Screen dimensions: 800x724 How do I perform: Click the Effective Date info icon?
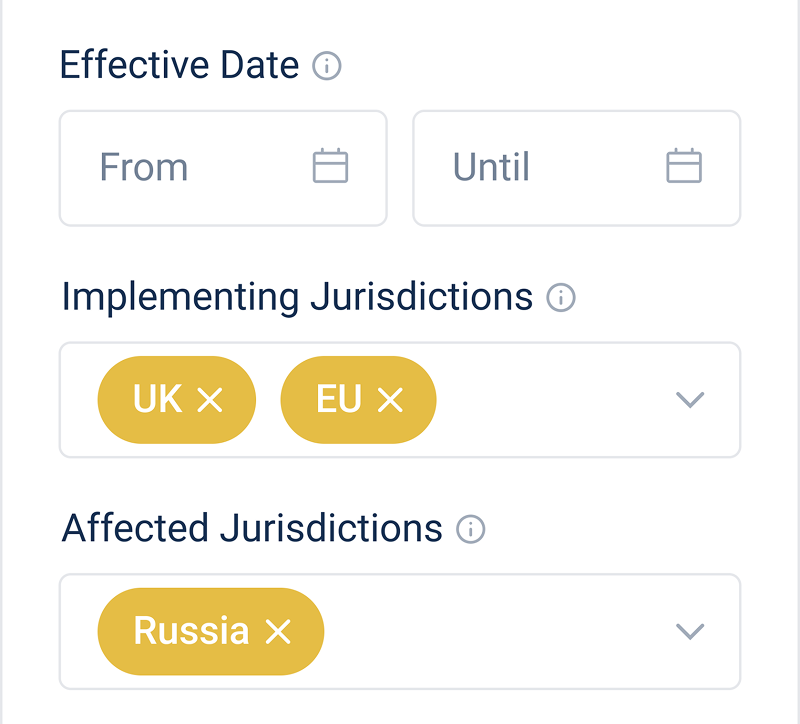pos(327,67)
